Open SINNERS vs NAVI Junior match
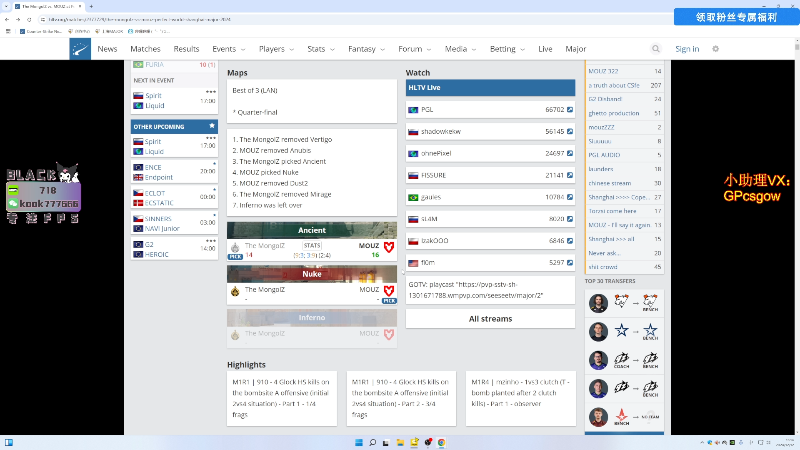 [174, 223]
